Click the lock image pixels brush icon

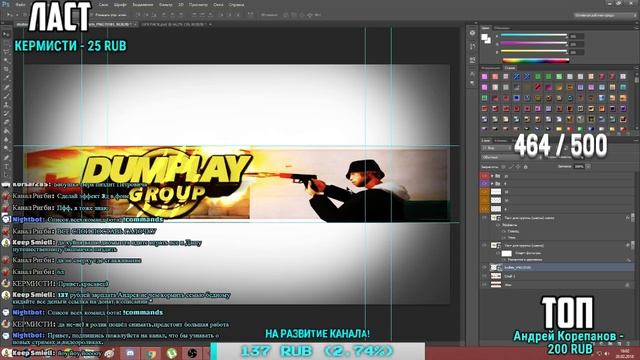click(x=511, y=167)
